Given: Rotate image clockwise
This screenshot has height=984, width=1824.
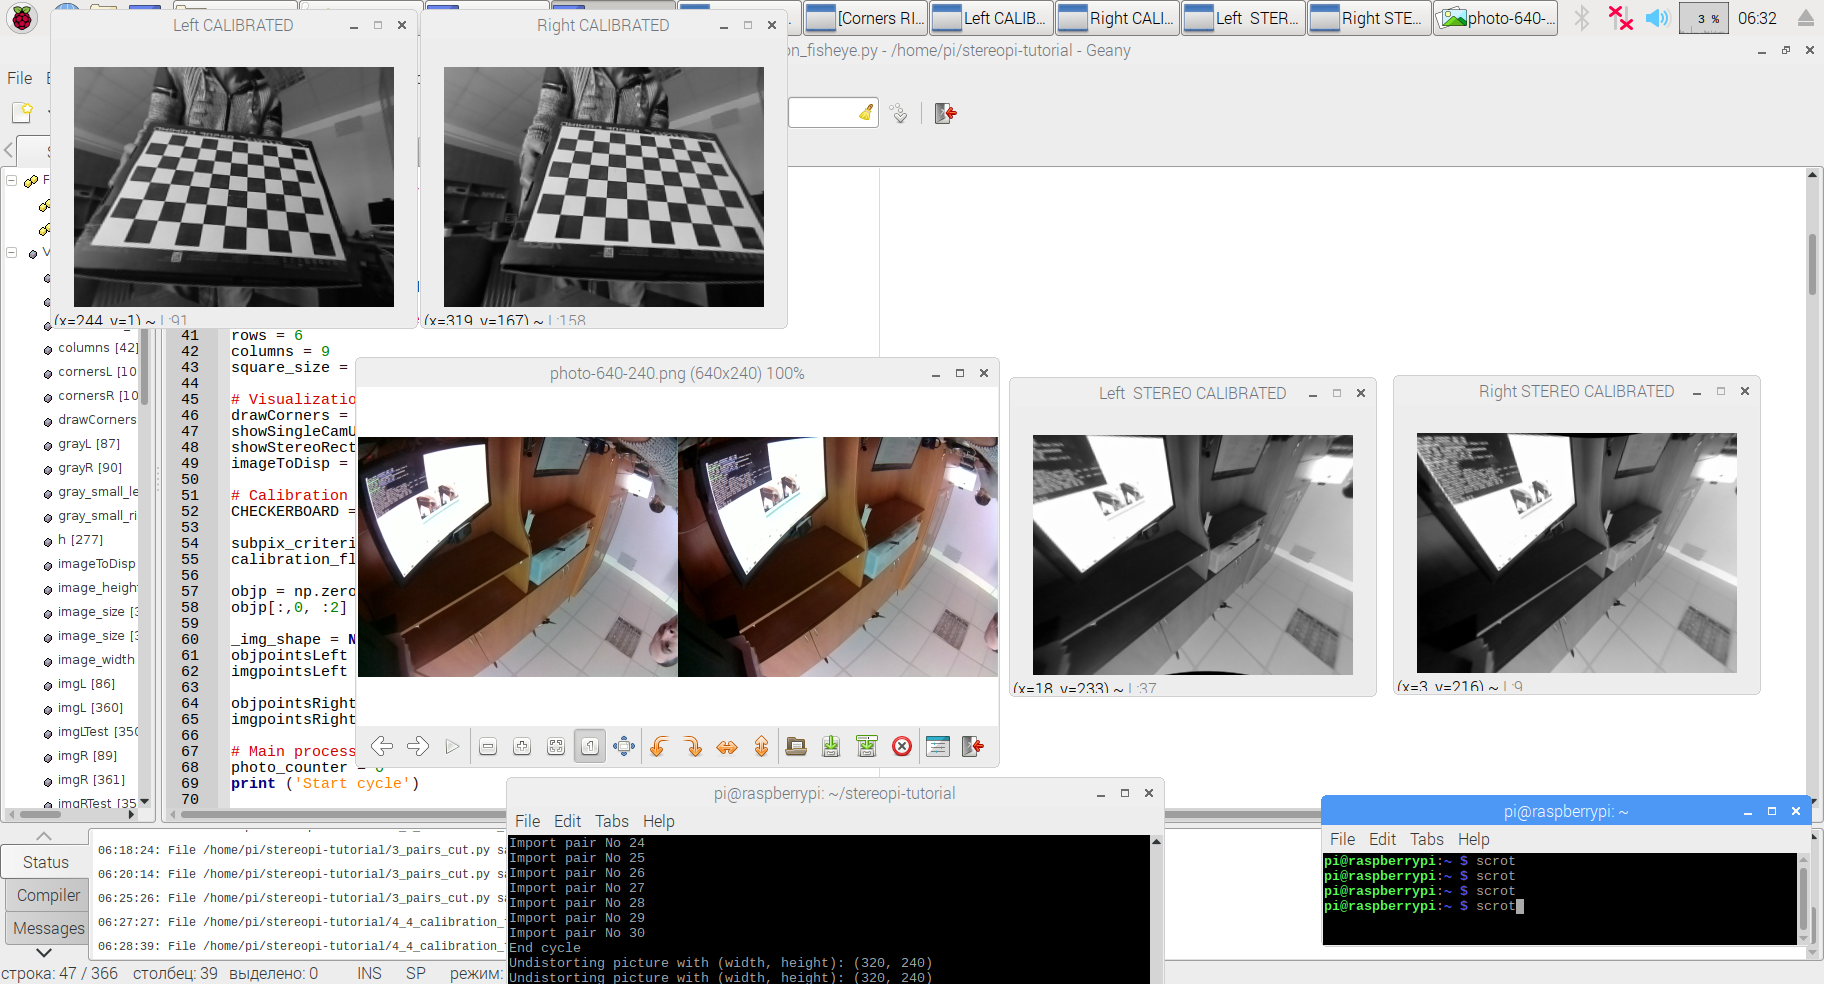Looking at the screenshot, I should tap(693, 746).
